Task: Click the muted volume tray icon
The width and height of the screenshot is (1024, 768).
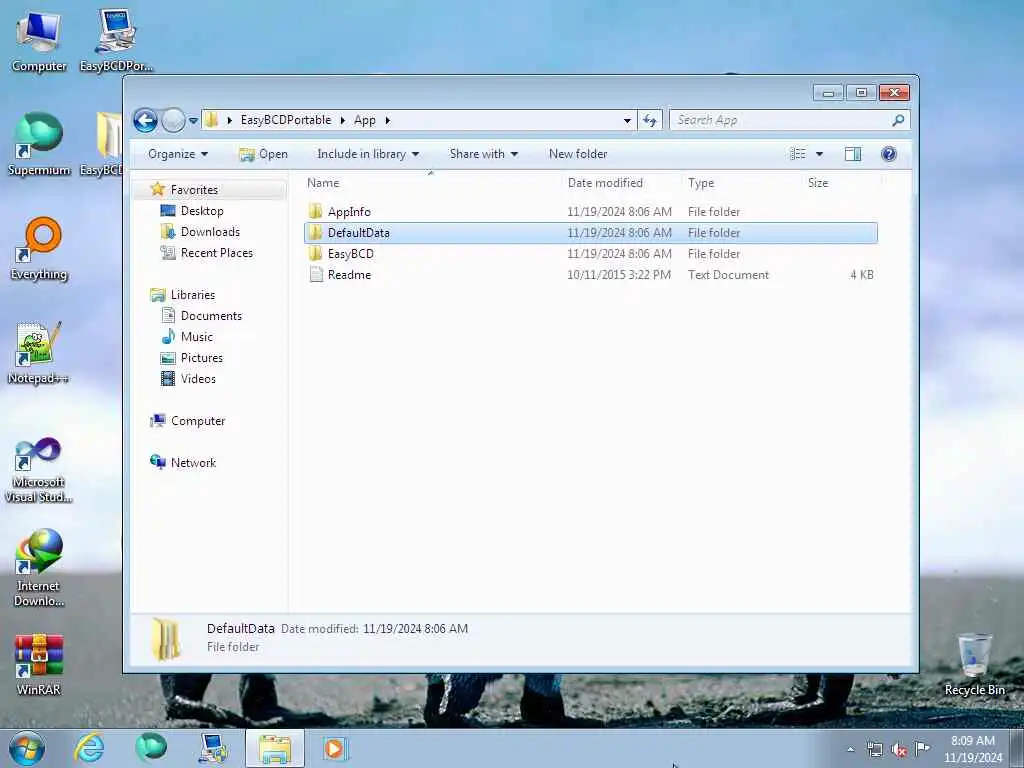Action: pyautogui.click(x=899, y=750)
